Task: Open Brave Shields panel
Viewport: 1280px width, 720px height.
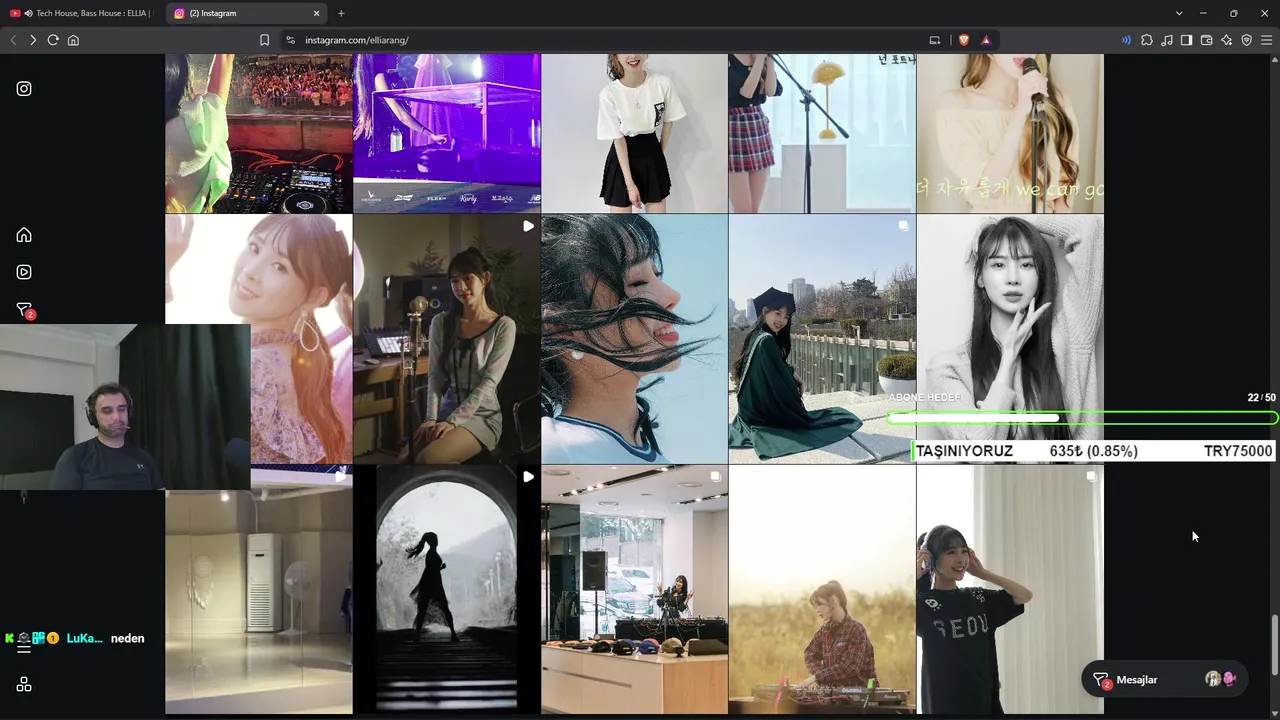Action: click(964, 40)
